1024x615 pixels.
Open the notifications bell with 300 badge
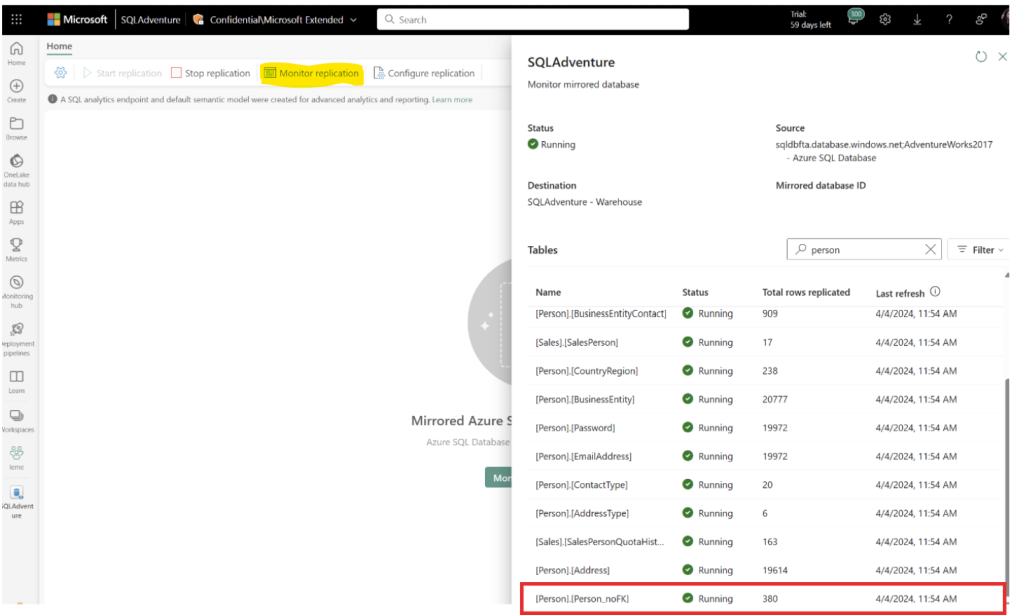pyautogui.click(x=854, y=18)
